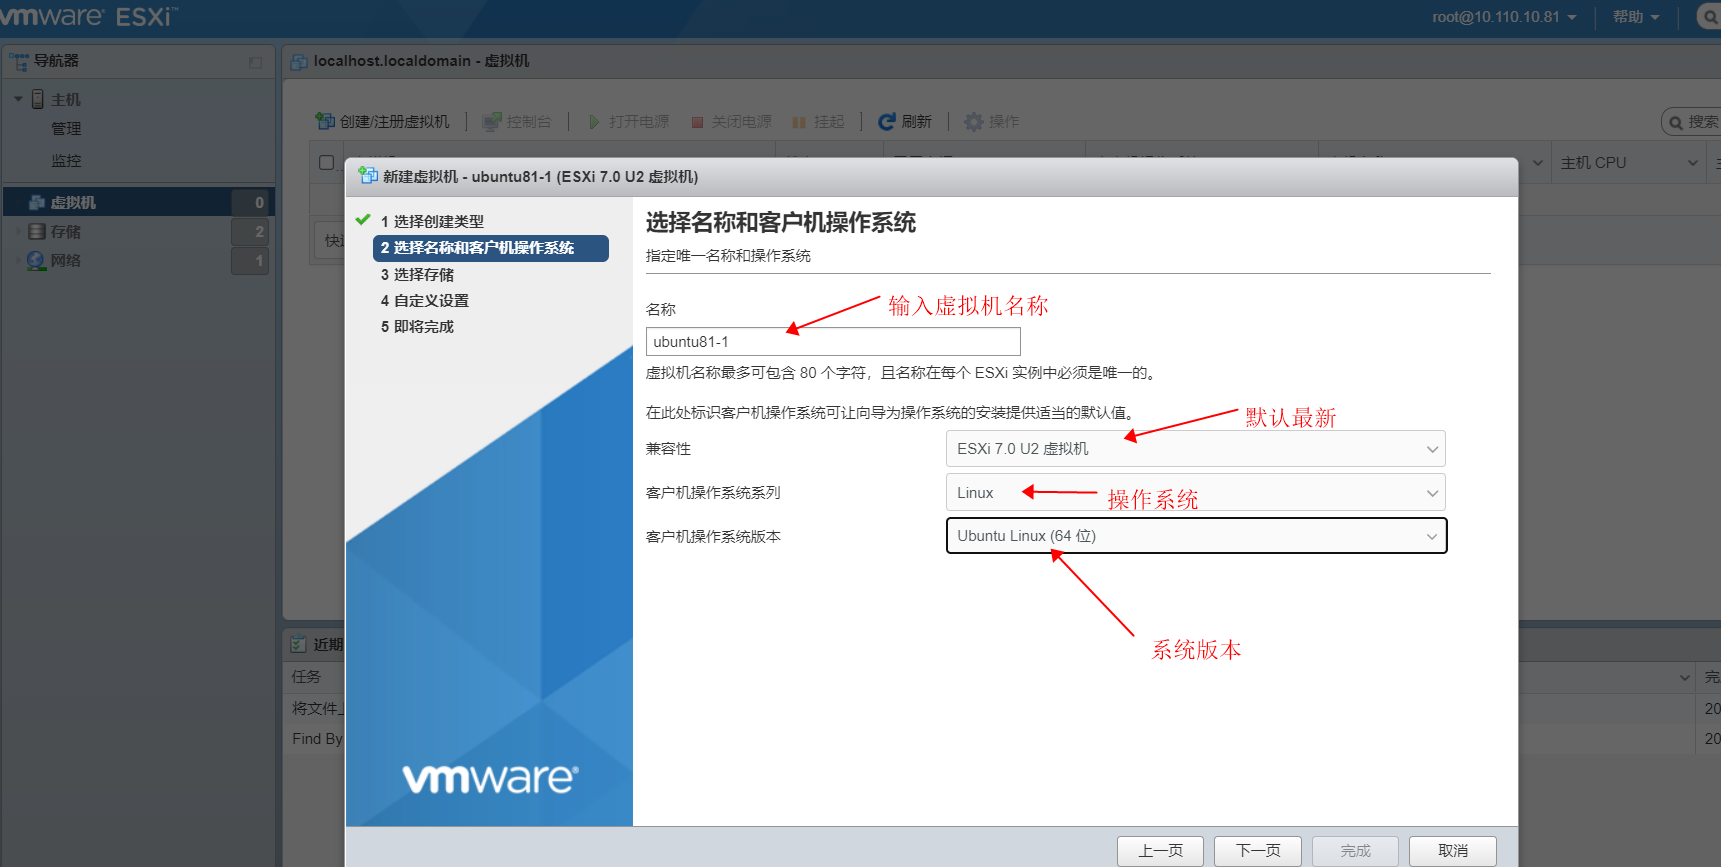Image resolution: width=1721 pixels, height=867 pixels.
Task: Click the suspend (挂起) pause icon
Action: (x=799, y=122)
